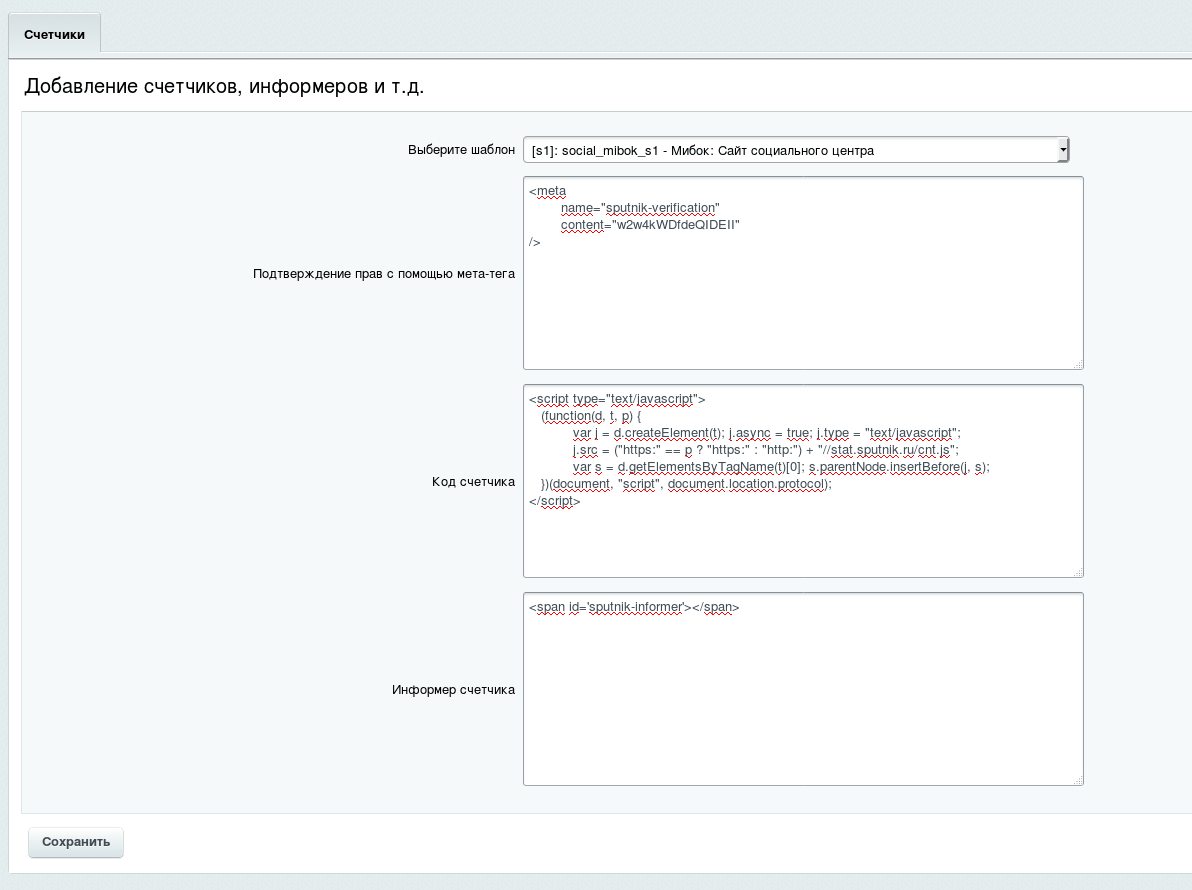
Task: Click the line with d.createElement(t)
Action: click(766, 433)
